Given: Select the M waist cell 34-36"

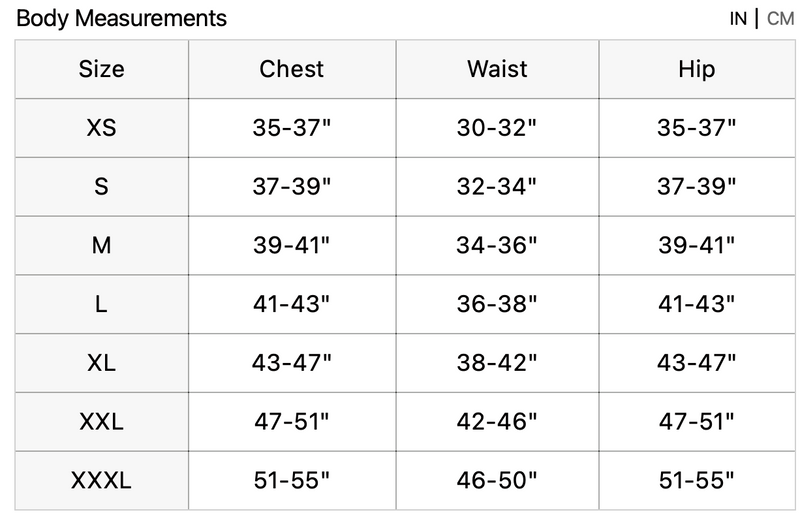Looking at the screenshot, I should 497,245.
